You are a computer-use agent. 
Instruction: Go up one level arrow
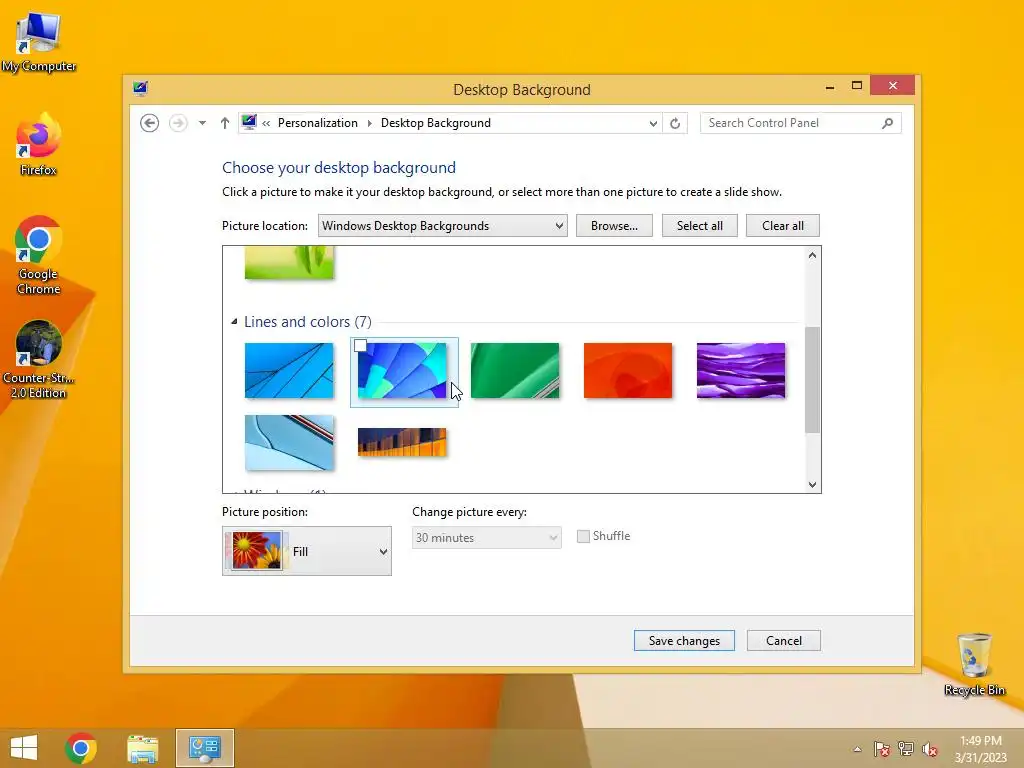[225, 123]
